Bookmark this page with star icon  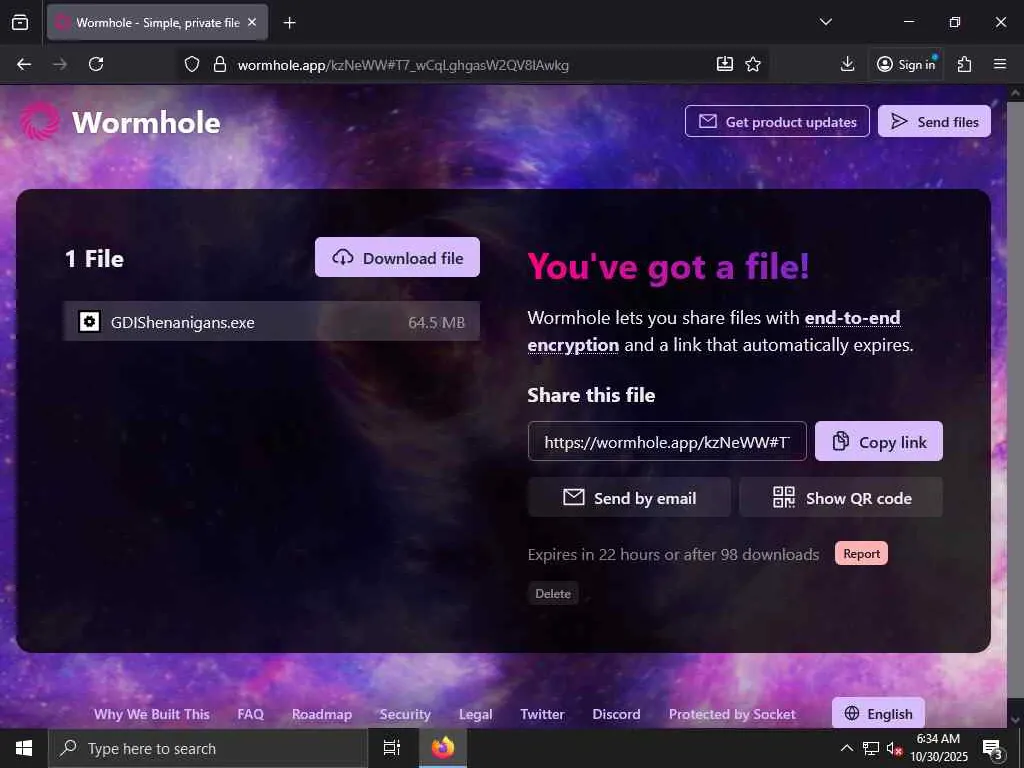point(753,64)
